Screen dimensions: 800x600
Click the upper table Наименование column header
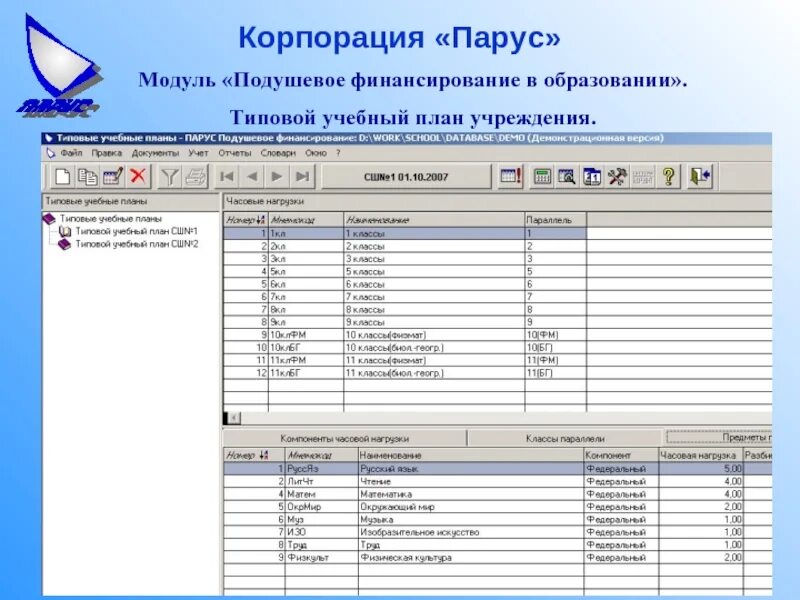[x=434, y=220]
